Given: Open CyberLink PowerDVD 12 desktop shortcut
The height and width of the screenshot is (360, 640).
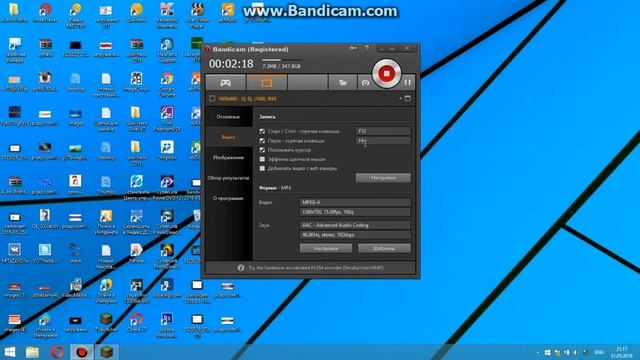Looking at the screenshot, I should (x=167, y=188).
